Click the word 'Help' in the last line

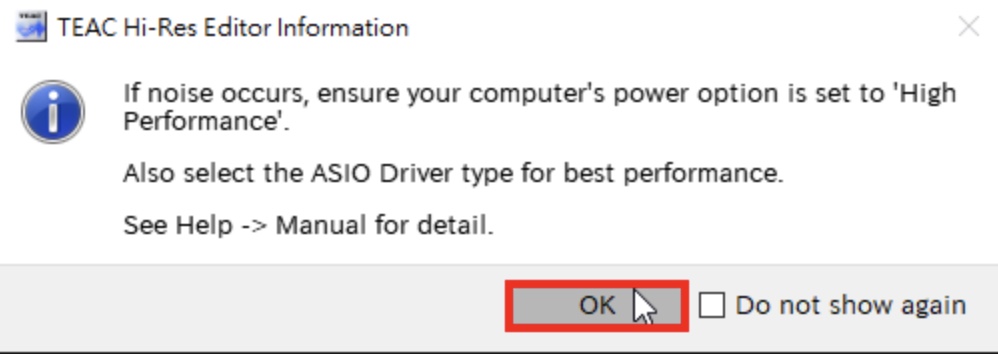tap(204, 226)
